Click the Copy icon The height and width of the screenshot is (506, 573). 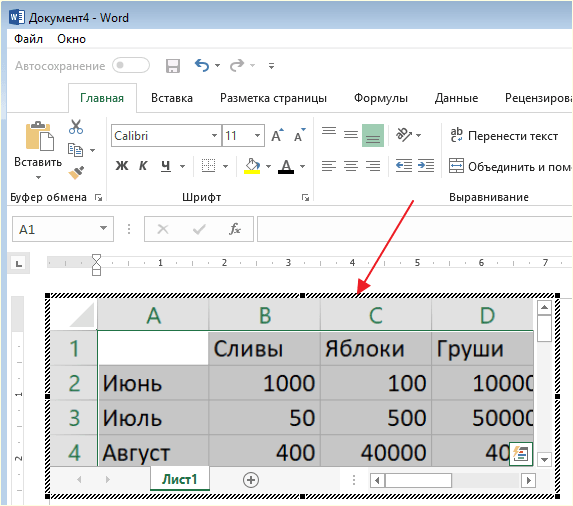tap(75, 150)
